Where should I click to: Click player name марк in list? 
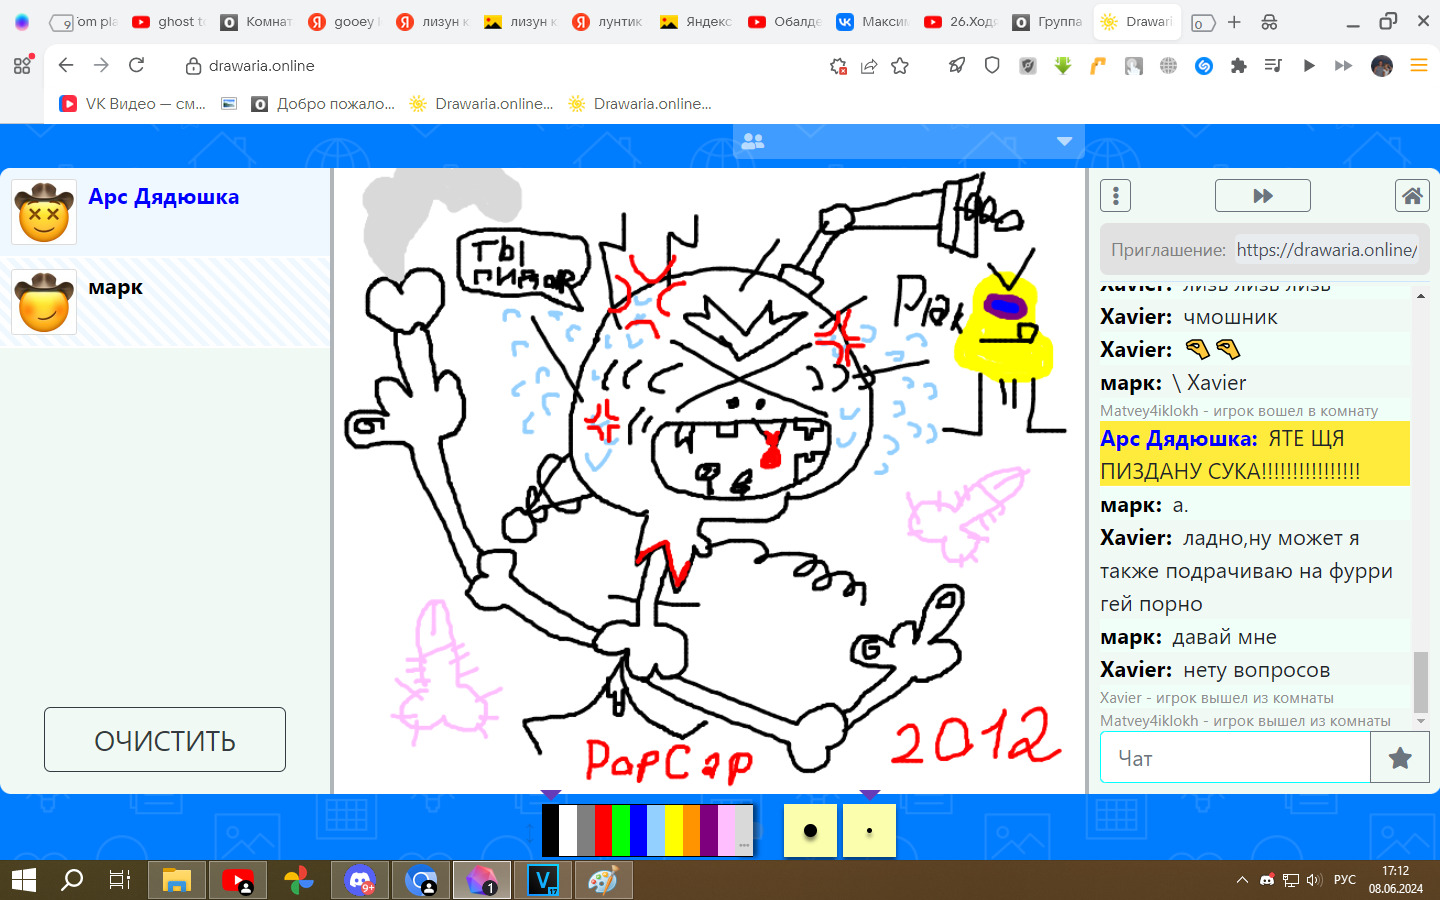(x=116, y=287)
